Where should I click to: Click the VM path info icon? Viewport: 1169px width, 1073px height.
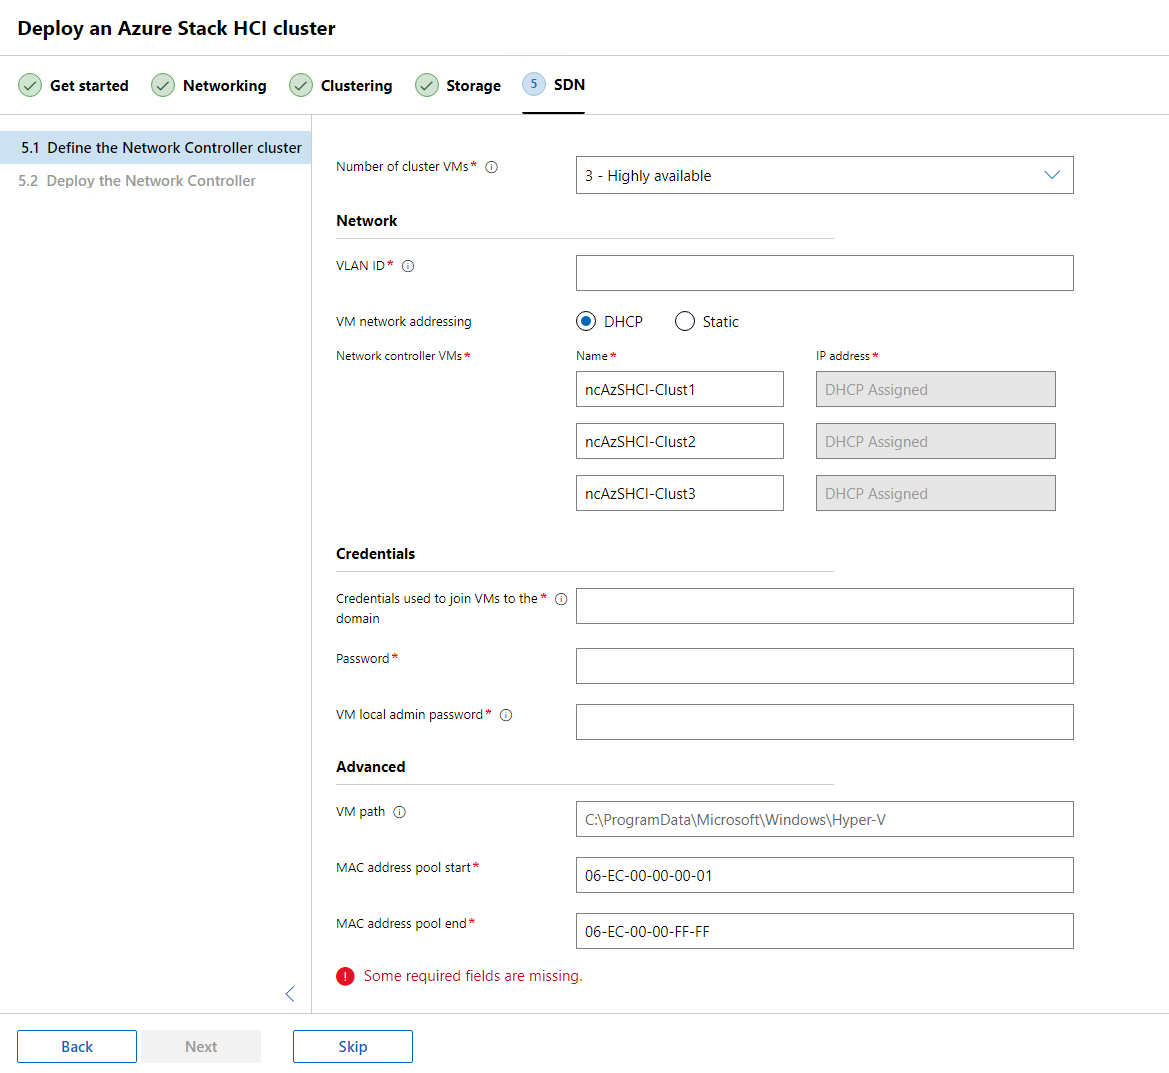click(400, 812)
